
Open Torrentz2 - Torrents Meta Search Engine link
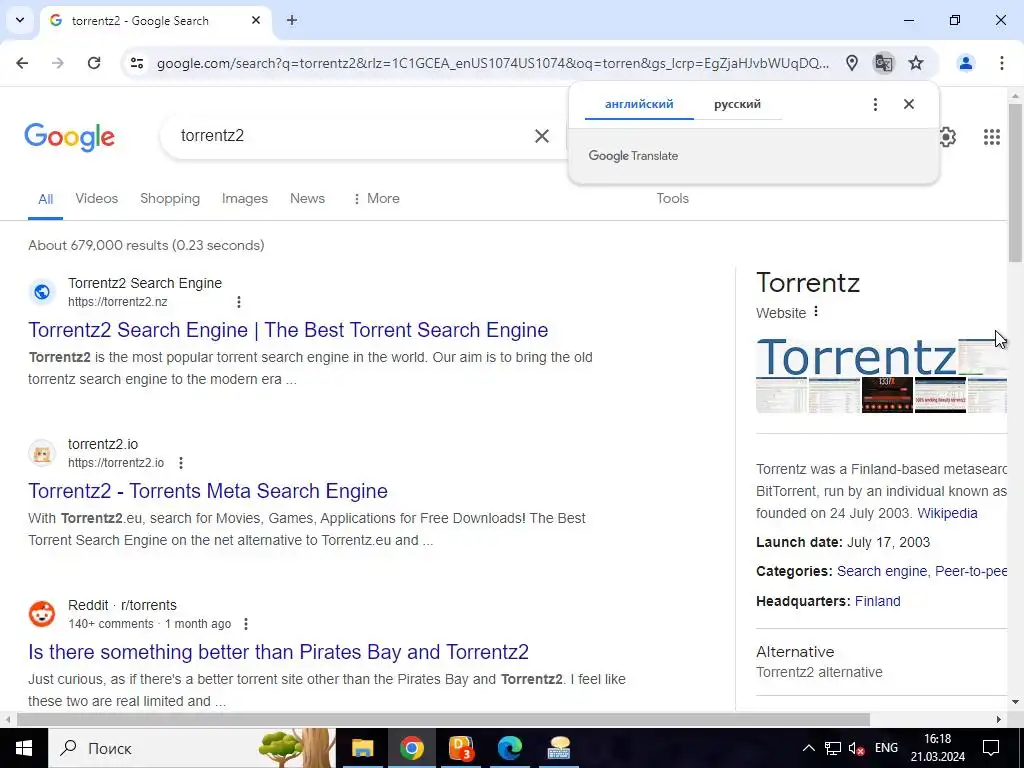pyautogui.click(x=208, y=491)
